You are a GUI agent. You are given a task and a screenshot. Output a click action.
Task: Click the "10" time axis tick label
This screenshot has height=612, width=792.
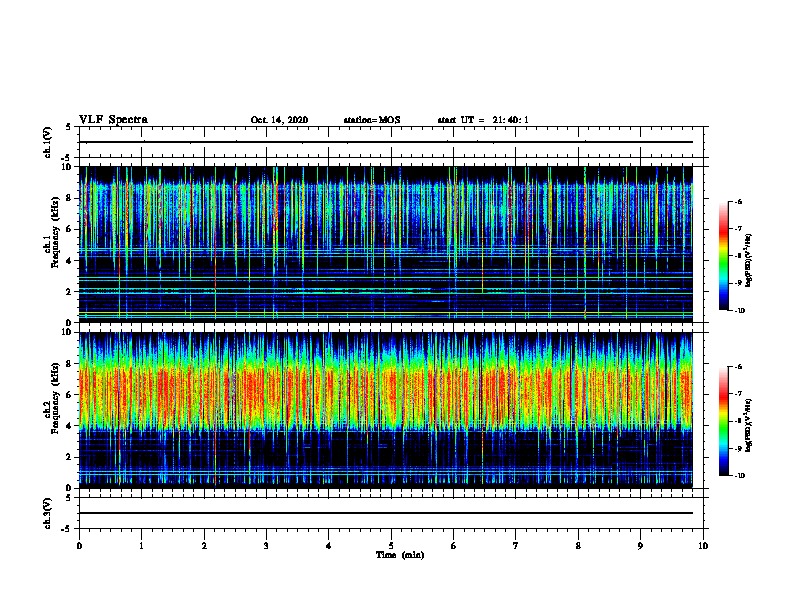click(703, 546)
